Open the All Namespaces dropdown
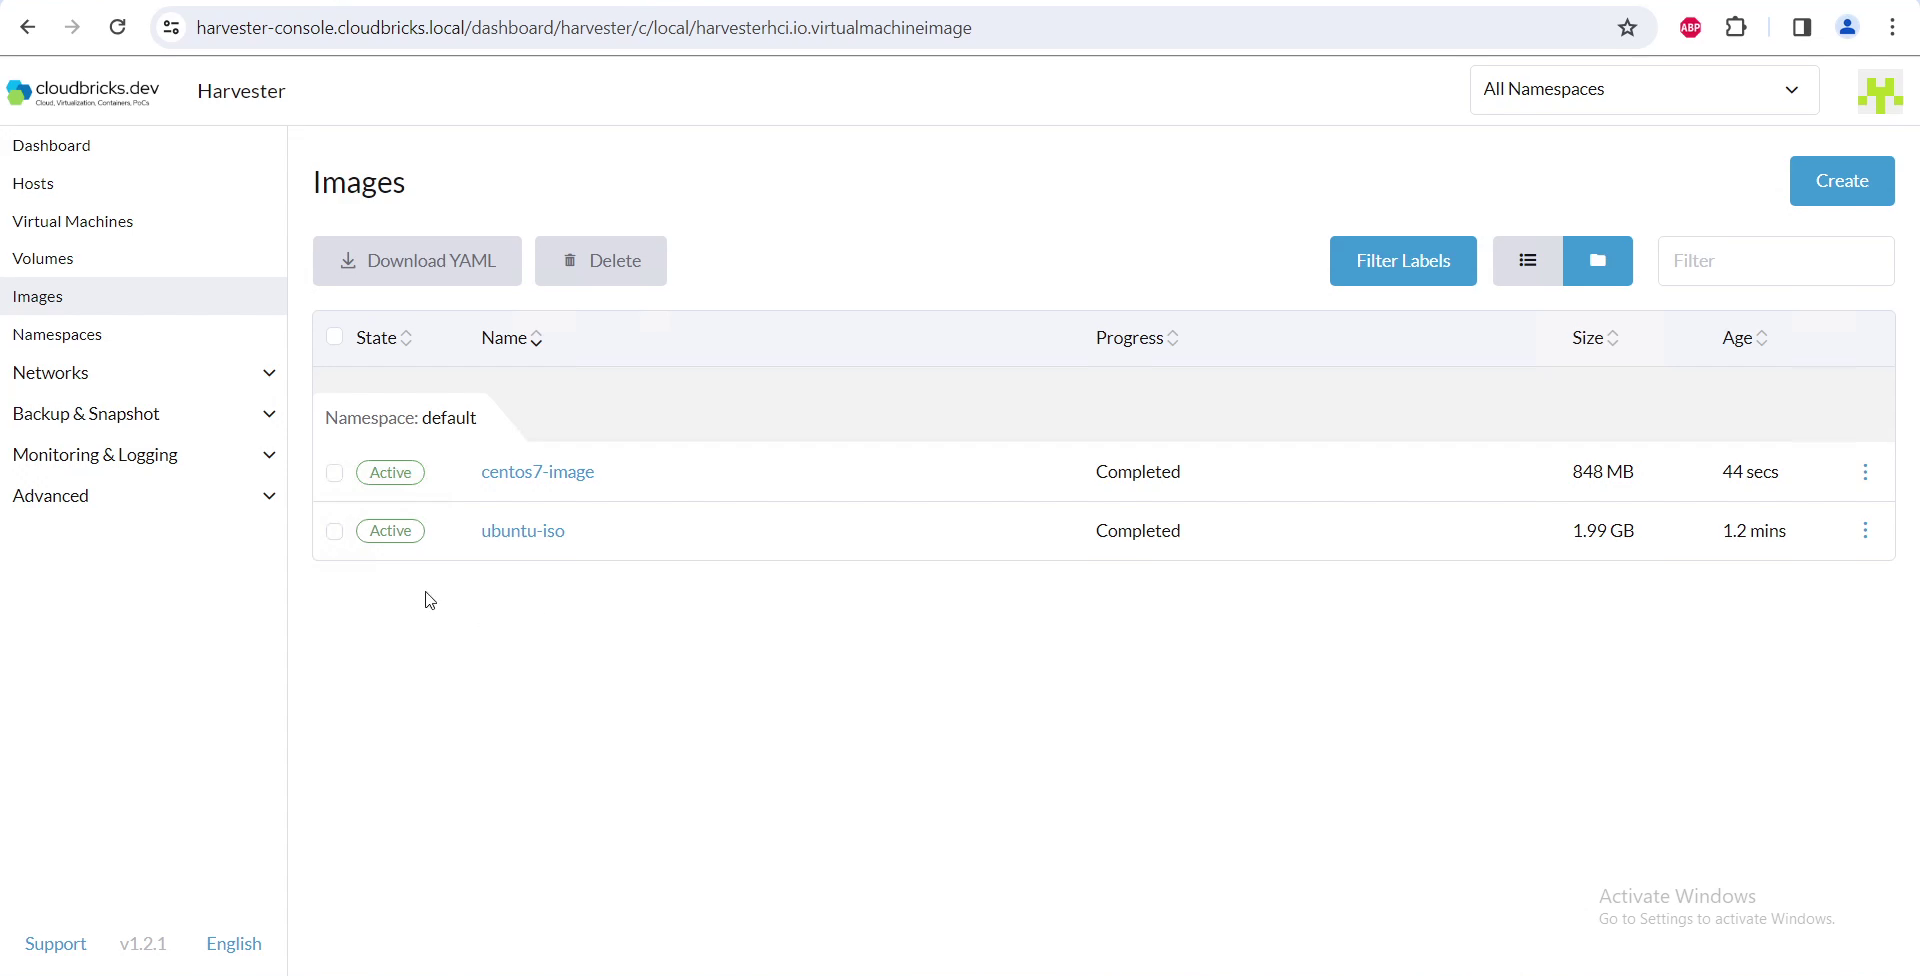Image resolution: width=1920 pixels, height=976 pixels. pyautogui.click(x=1643, y=90)
